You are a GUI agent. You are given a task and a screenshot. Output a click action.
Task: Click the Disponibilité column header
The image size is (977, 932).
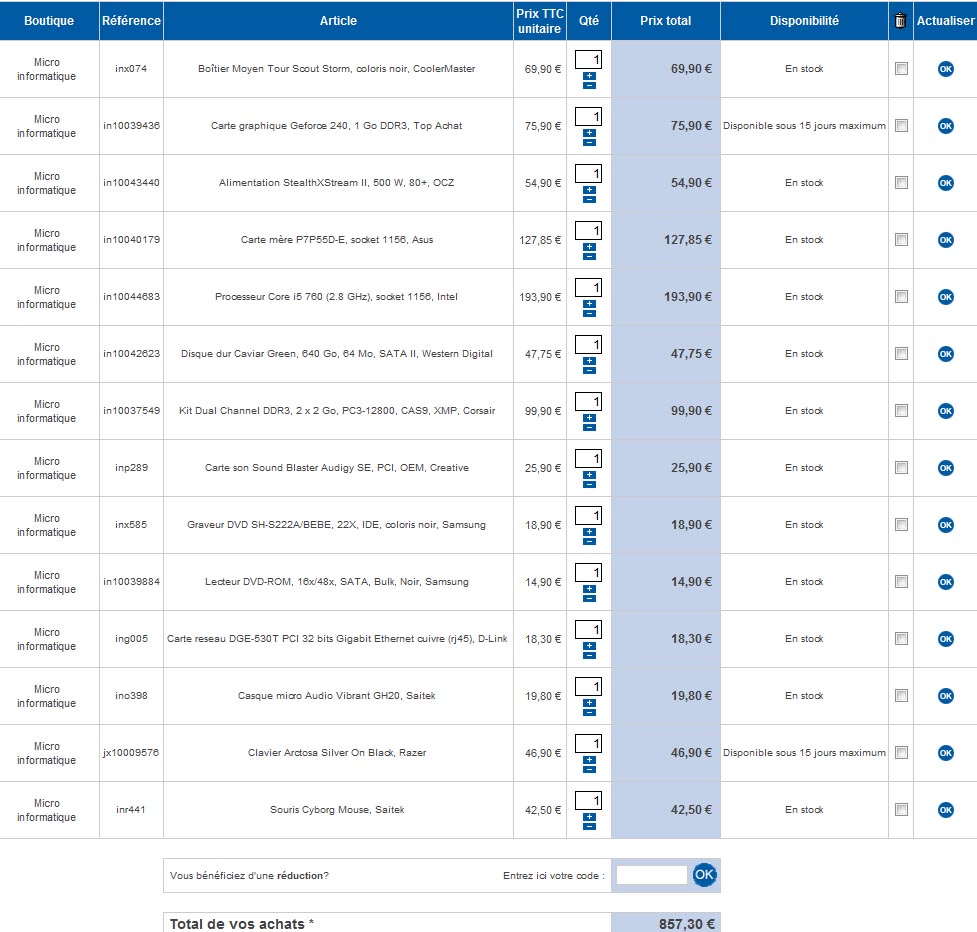804,20
